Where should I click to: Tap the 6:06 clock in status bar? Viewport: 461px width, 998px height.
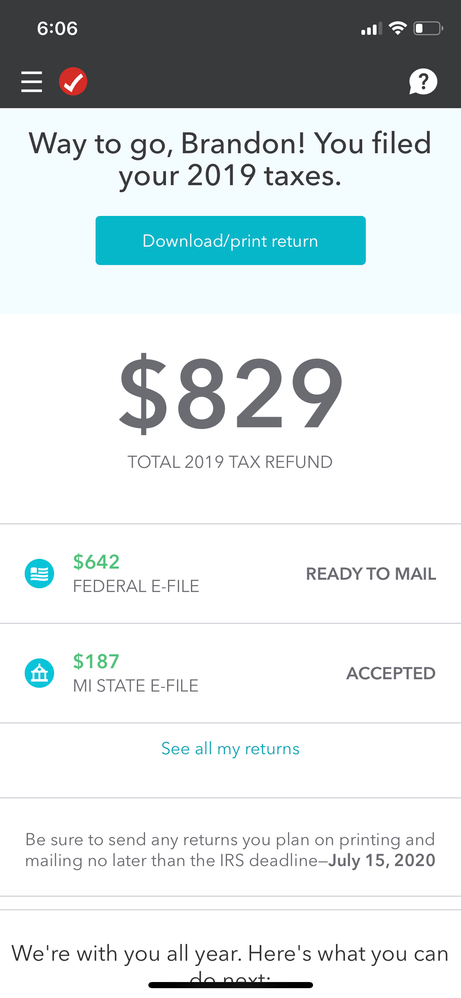57,29
